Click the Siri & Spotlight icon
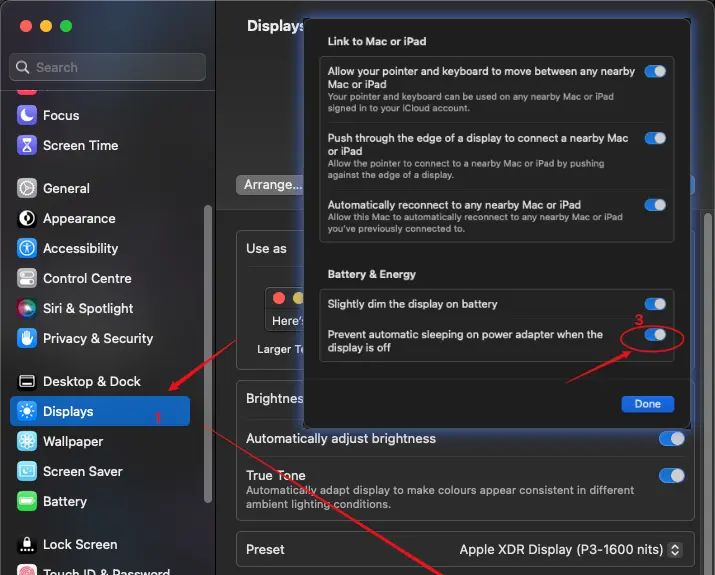 (x=27, y=308)
